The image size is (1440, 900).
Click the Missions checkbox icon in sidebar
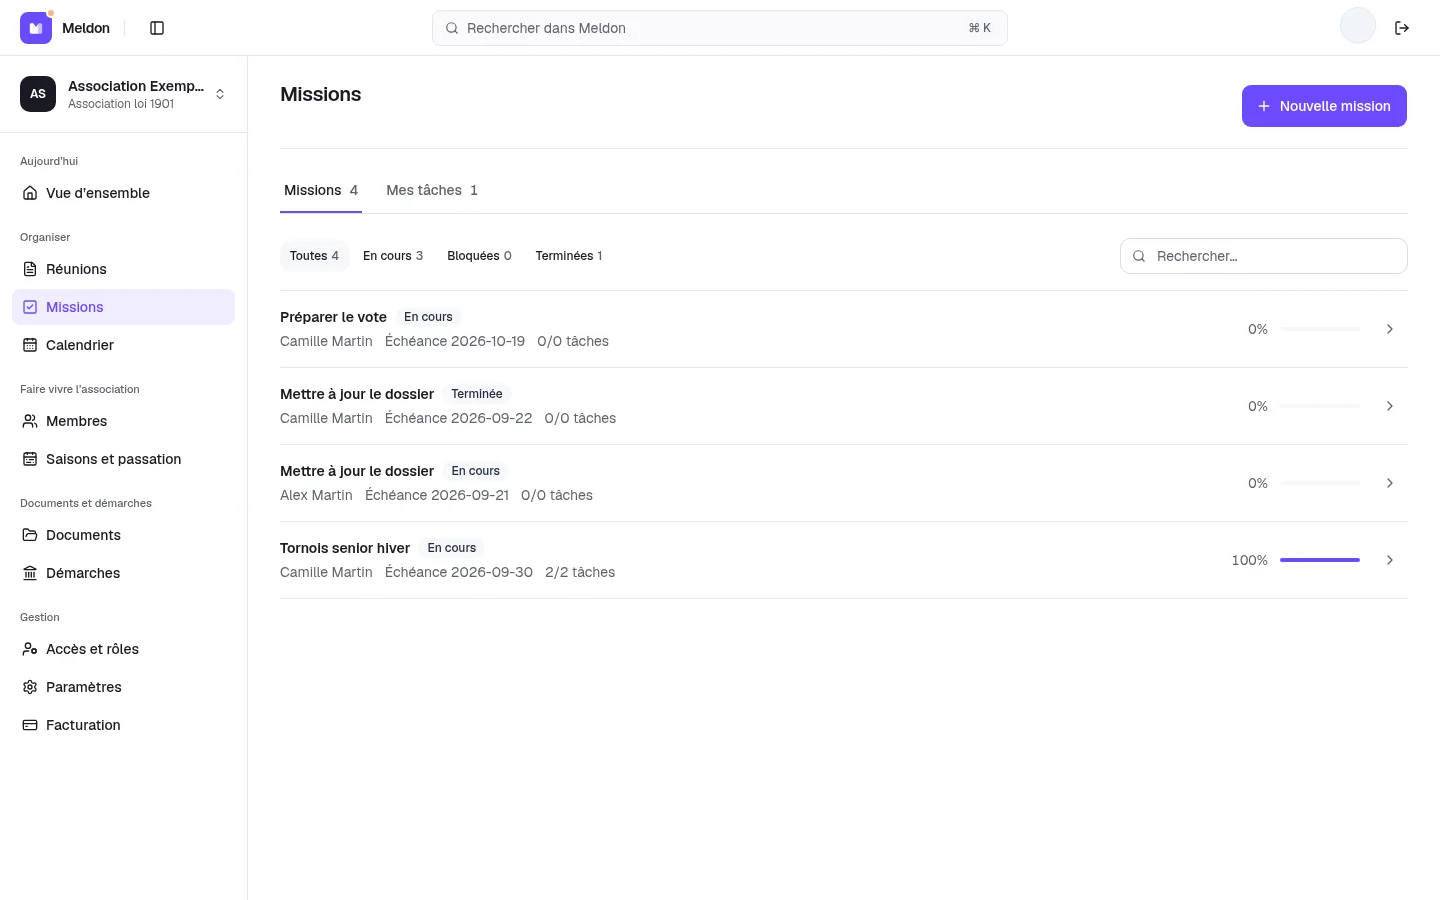[x=30, y=307]
